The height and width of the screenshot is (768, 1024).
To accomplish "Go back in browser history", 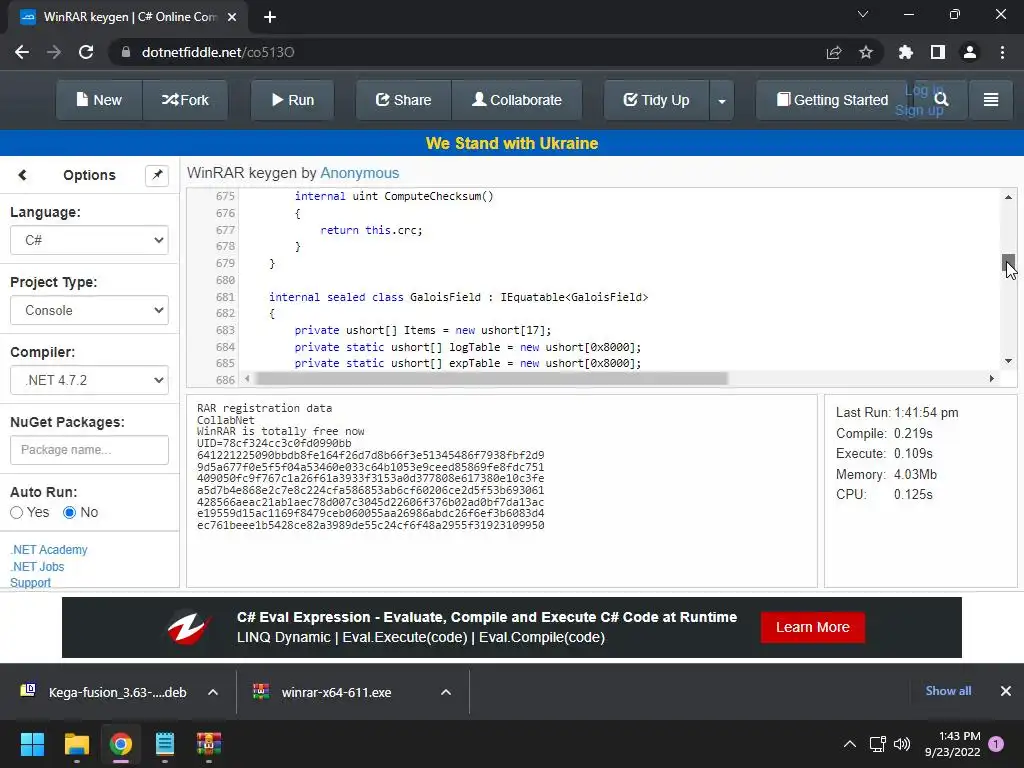I will (x=22, y=52).
